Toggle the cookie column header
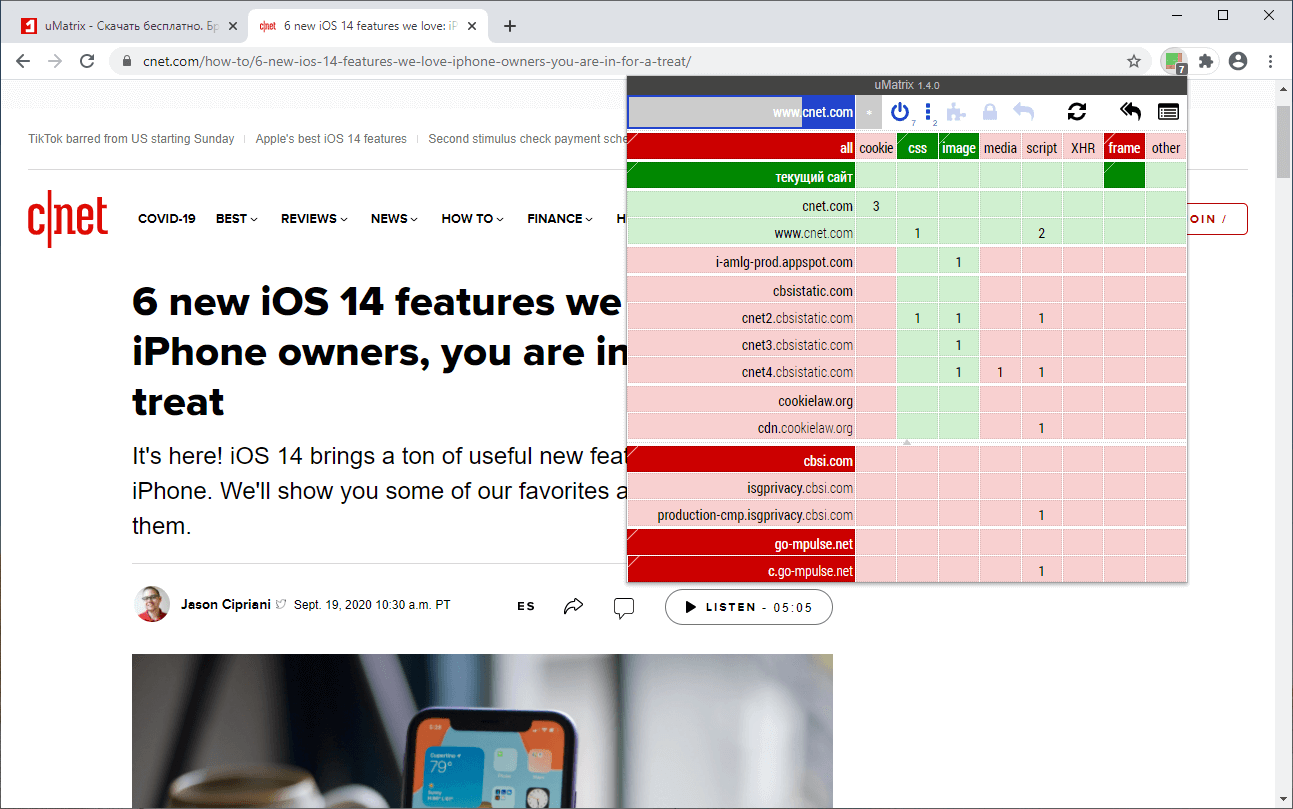The image size is (1293, 809). 876,147
